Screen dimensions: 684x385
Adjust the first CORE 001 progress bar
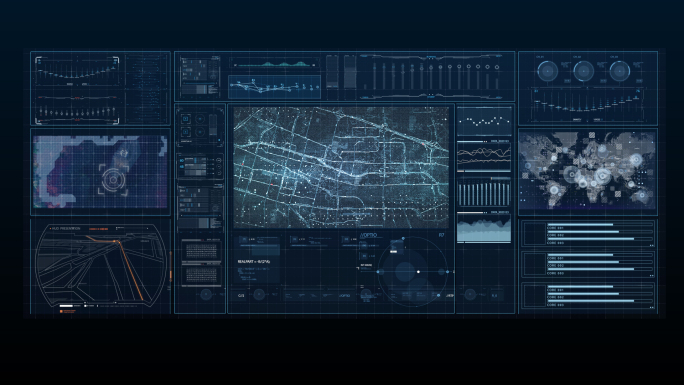(x=580, y=225)
